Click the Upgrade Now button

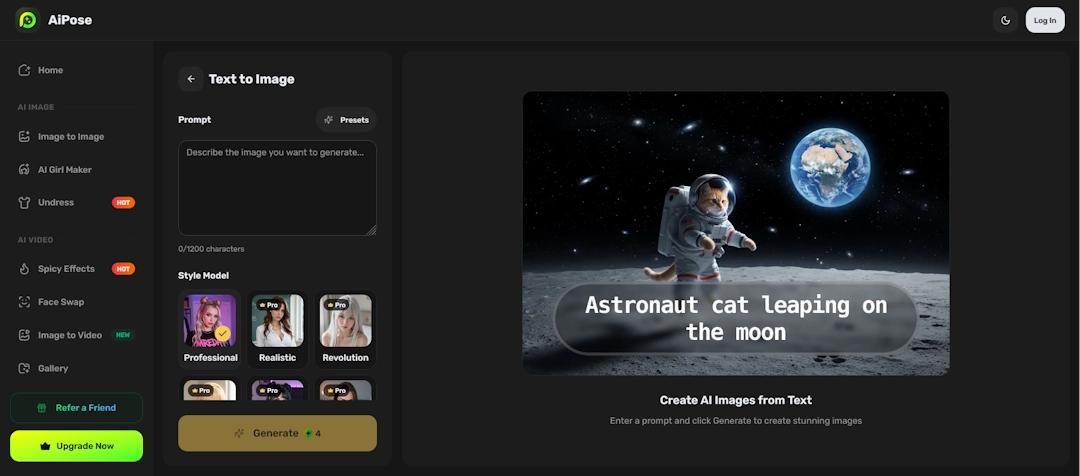[76, 446]
